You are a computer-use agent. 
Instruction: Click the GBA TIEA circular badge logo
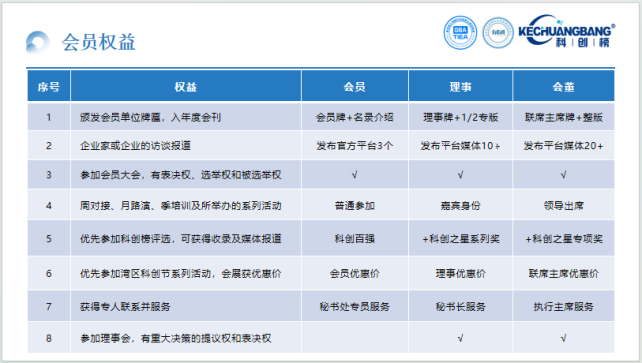460,33
